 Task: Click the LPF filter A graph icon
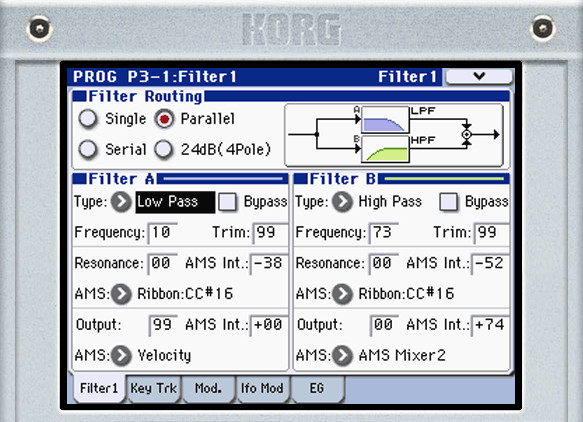(385, 119)
